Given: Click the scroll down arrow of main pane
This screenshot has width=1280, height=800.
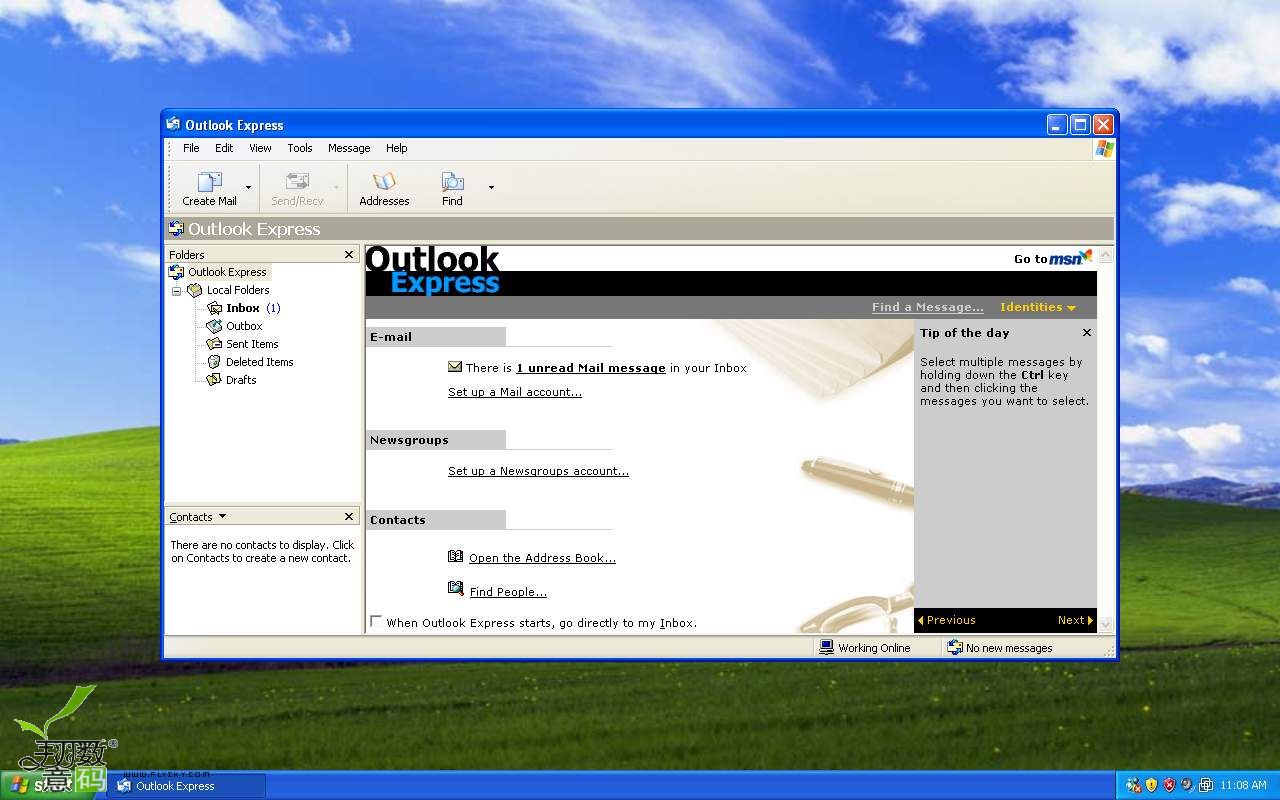Looking at the screenshot, I should 1106,624.
